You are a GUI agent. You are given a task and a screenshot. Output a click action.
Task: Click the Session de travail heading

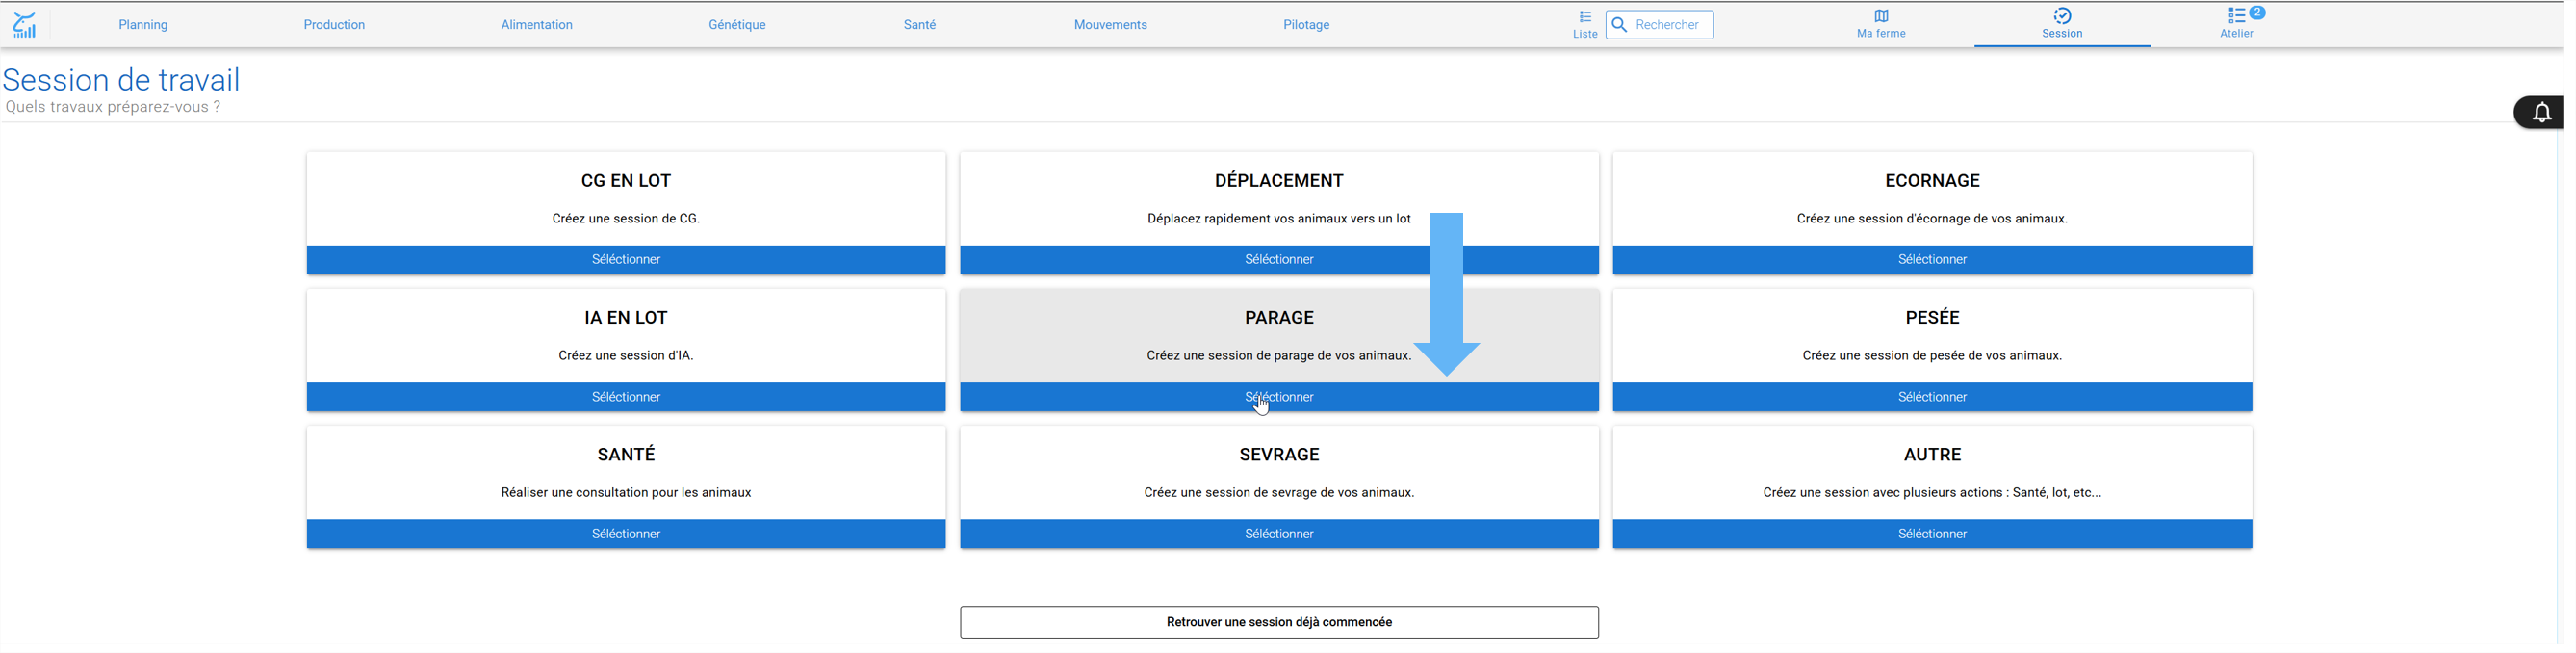[x=122, y=80]
